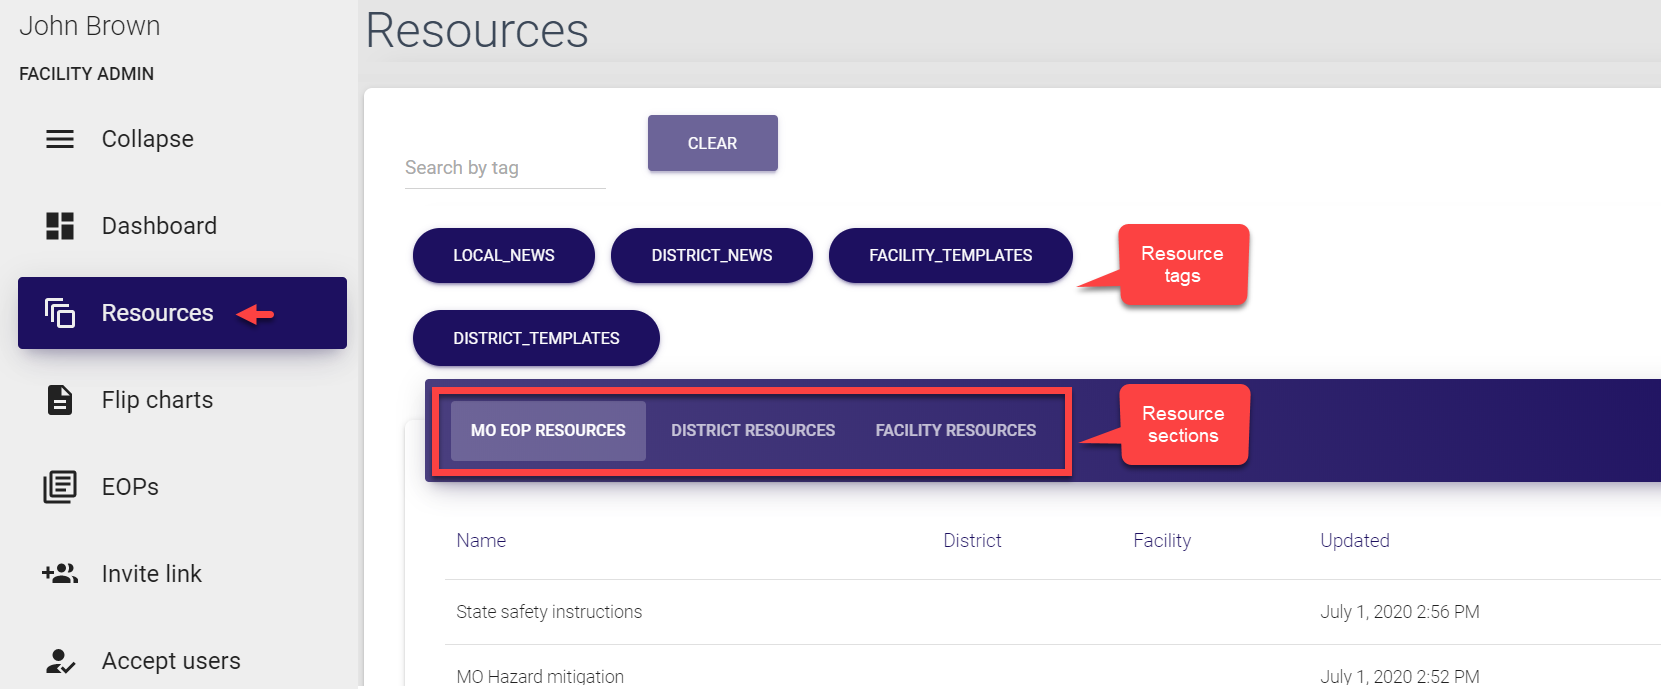The width and height of the screenshot is (1661, 689).
Task: Focus the Search by tag field
Action: click(504, 168)
